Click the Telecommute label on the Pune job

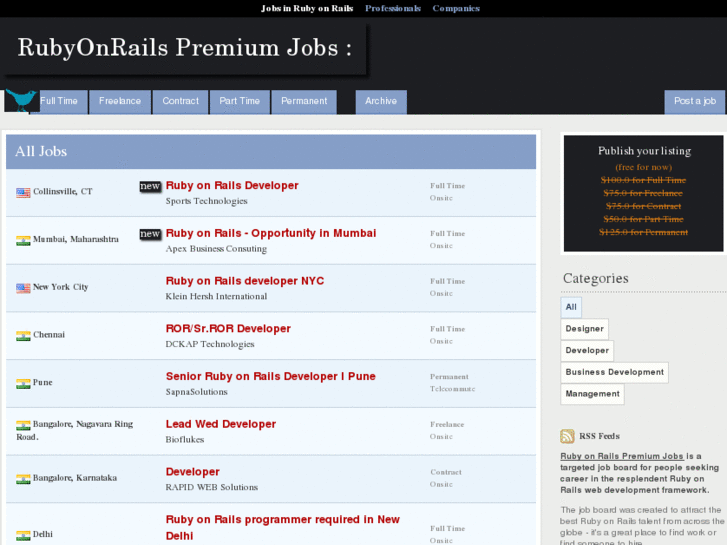click(452, 389)
